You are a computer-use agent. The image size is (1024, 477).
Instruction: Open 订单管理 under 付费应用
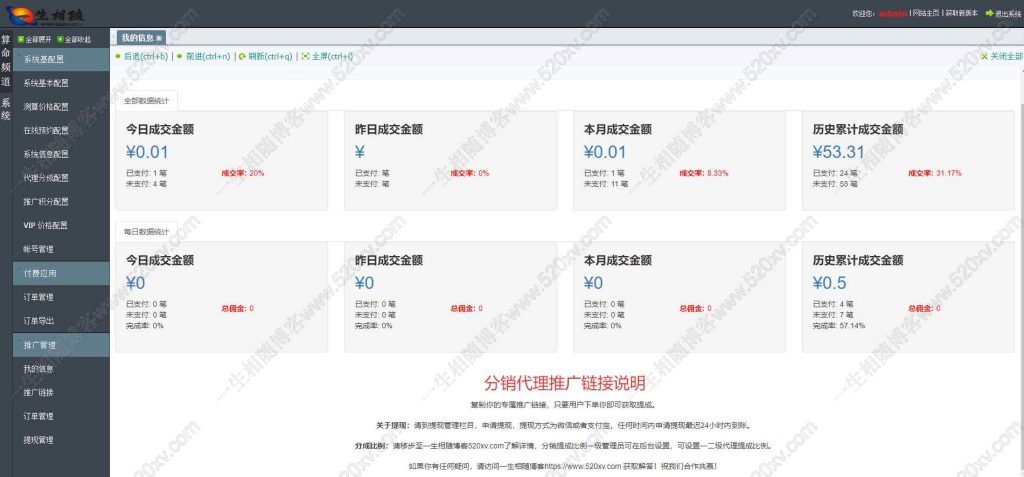pyautogui.click(x=39, y=297)
